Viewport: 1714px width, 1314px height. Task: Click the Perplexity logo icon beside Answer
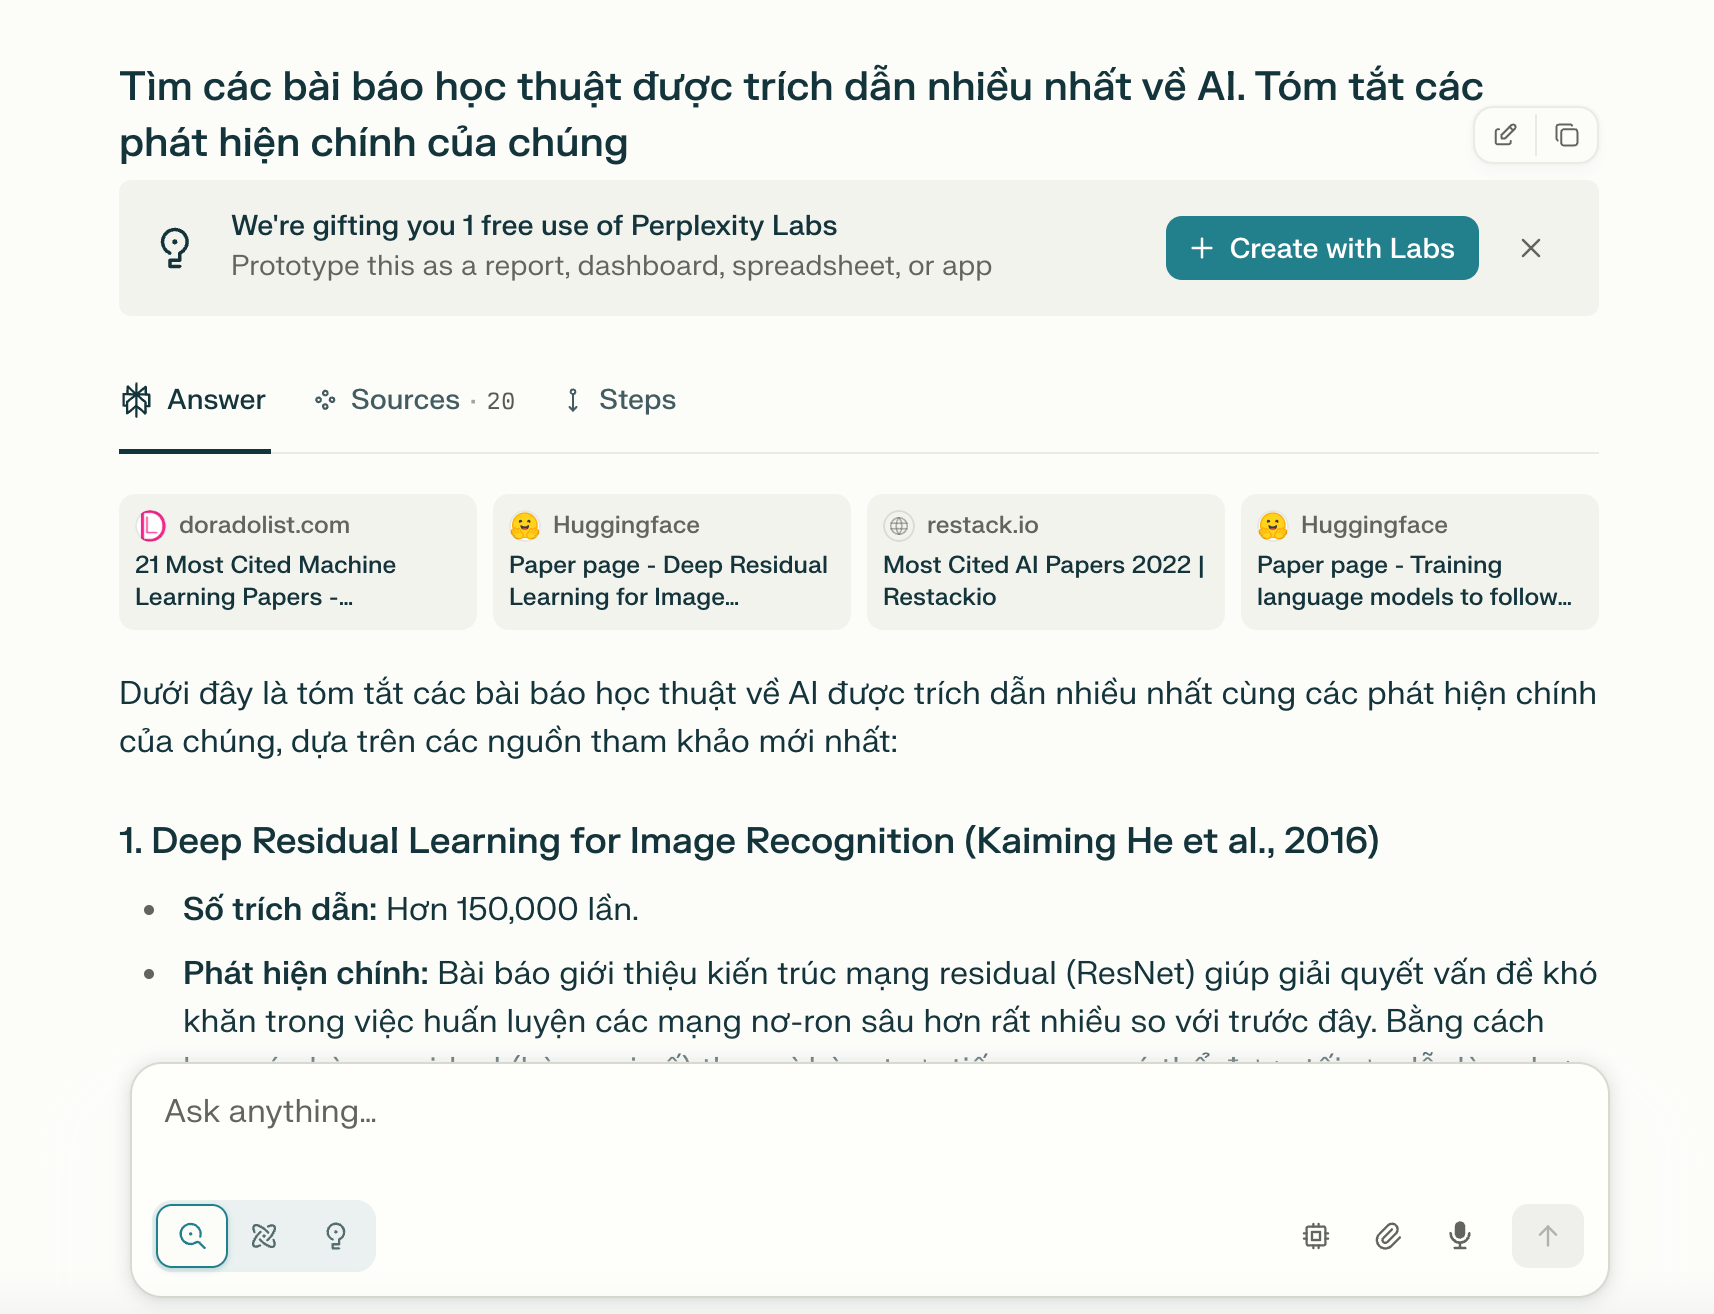coord(136,400)
